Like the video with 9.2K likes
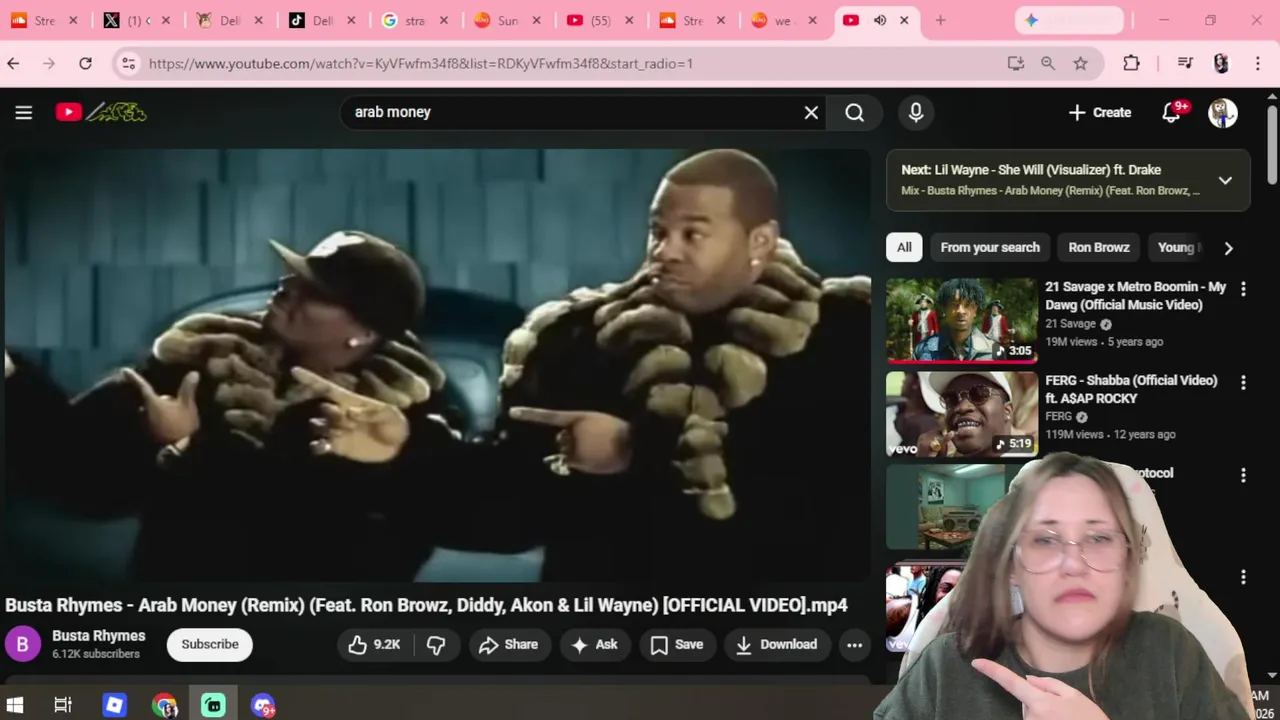Image resolution: width=1280 pixels, height=720 pixels. [x=374, y=645]
